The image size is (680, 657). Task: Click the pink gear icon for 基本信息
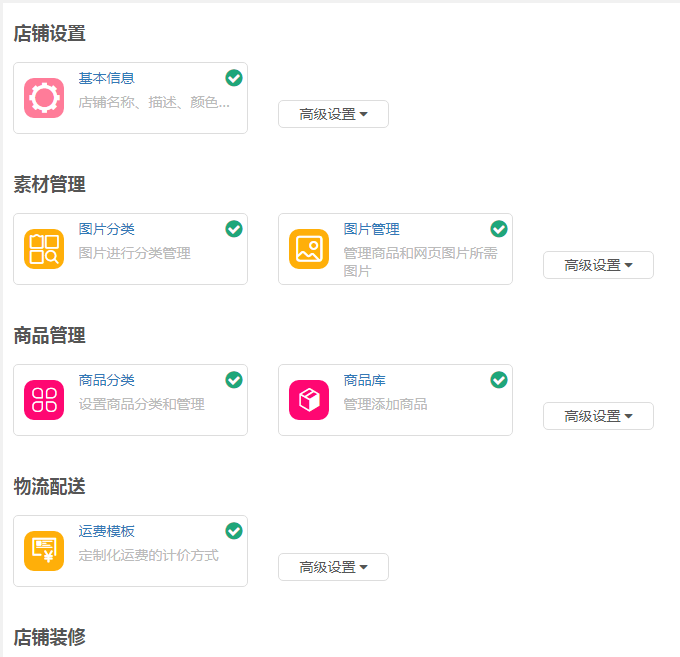click(x=44, y=98)
